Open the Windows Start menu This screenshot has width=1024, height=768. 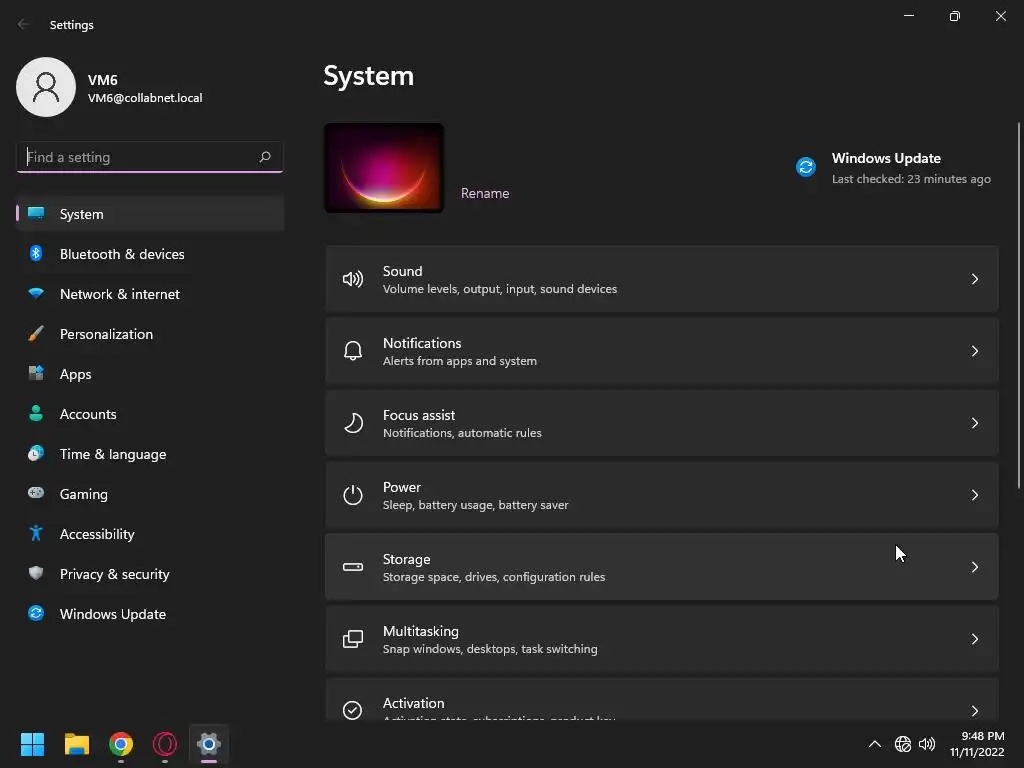(x=32, y=744)
